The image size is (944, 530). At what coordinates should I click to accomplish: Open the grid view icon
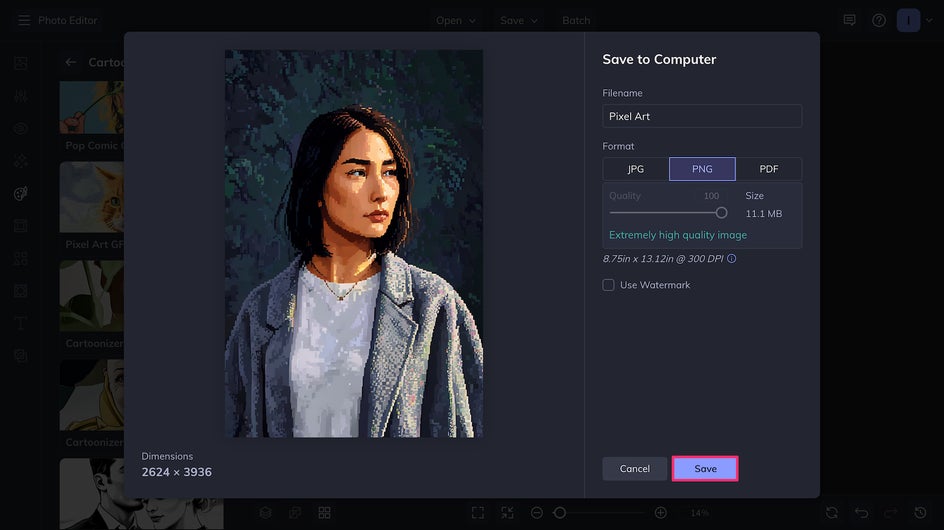coord(324,513)
